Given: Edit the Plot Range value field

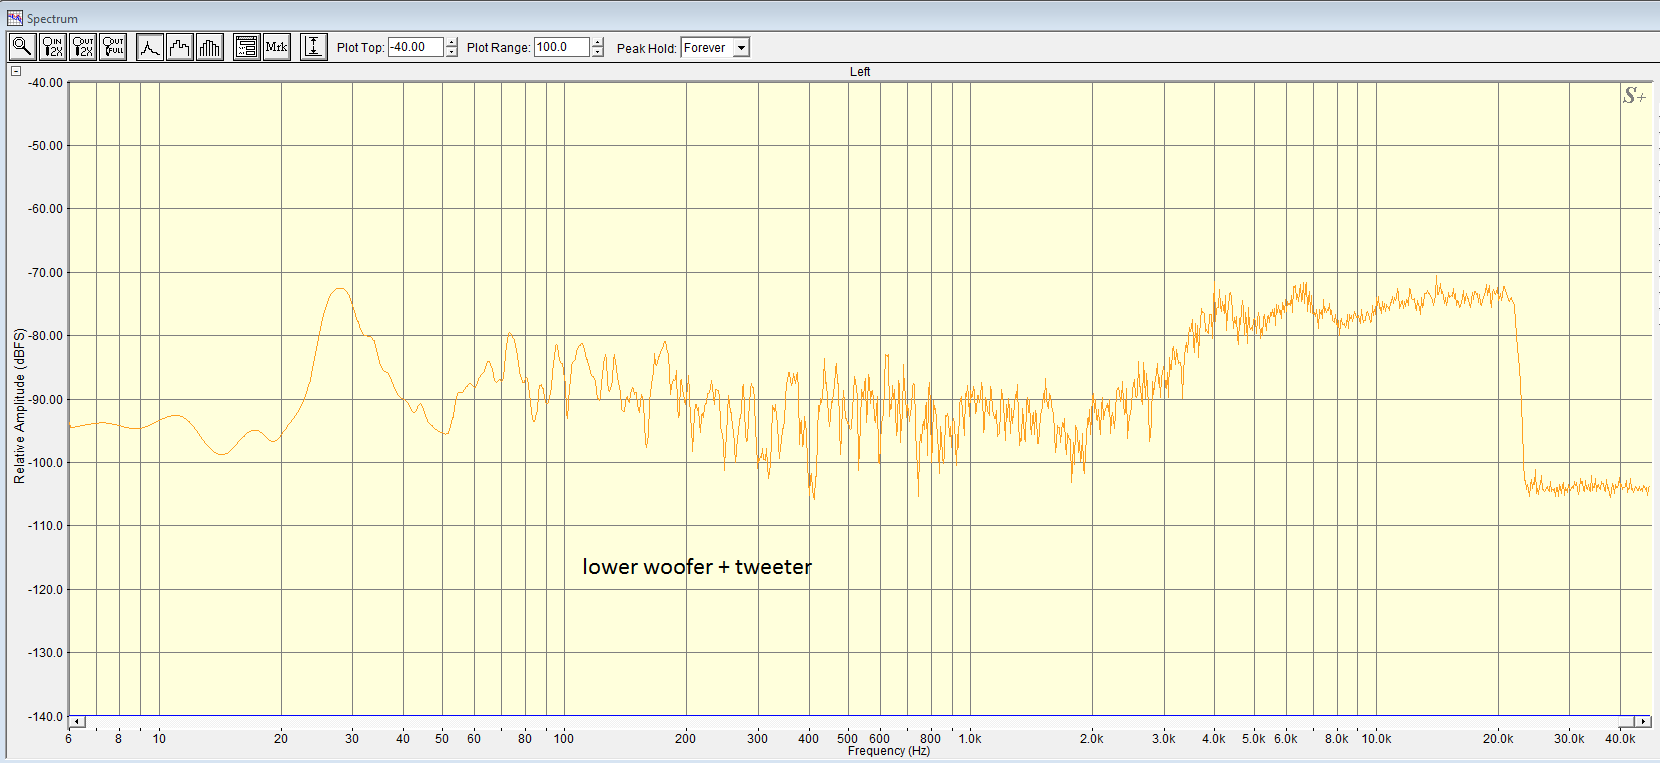Looking at the screenshot, I should (561, 47).
